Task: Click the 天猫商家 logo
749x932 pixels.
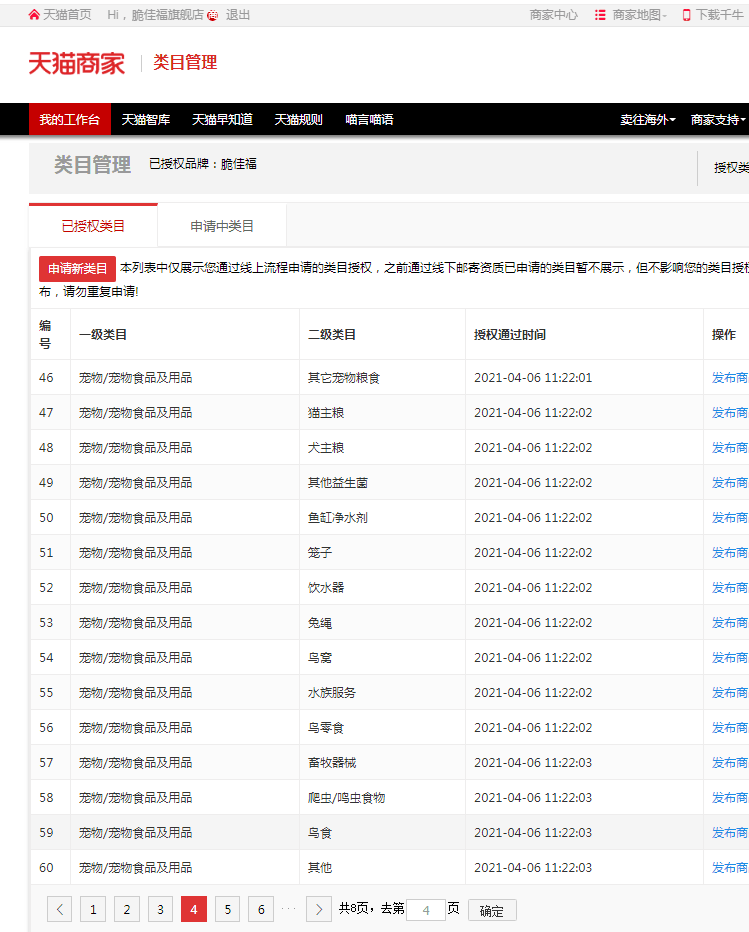Action: pyautogui.click(x=77, y=63)
